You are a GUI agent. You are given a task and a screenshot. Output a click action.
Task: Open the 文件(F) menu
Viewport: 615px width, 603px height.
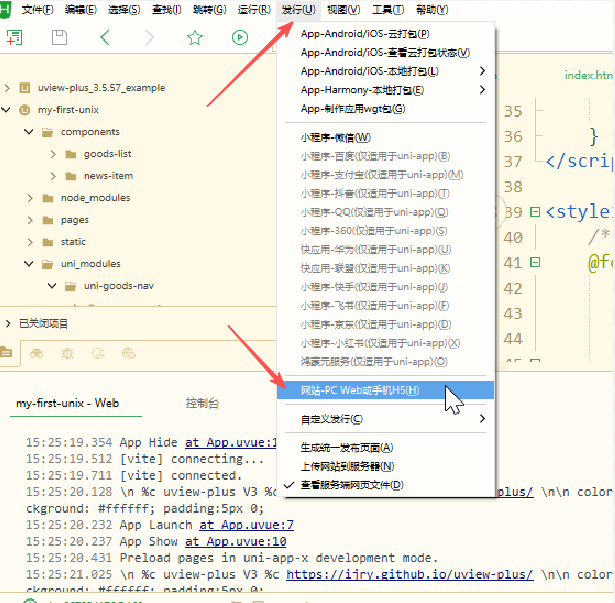(x=38, y=9)
